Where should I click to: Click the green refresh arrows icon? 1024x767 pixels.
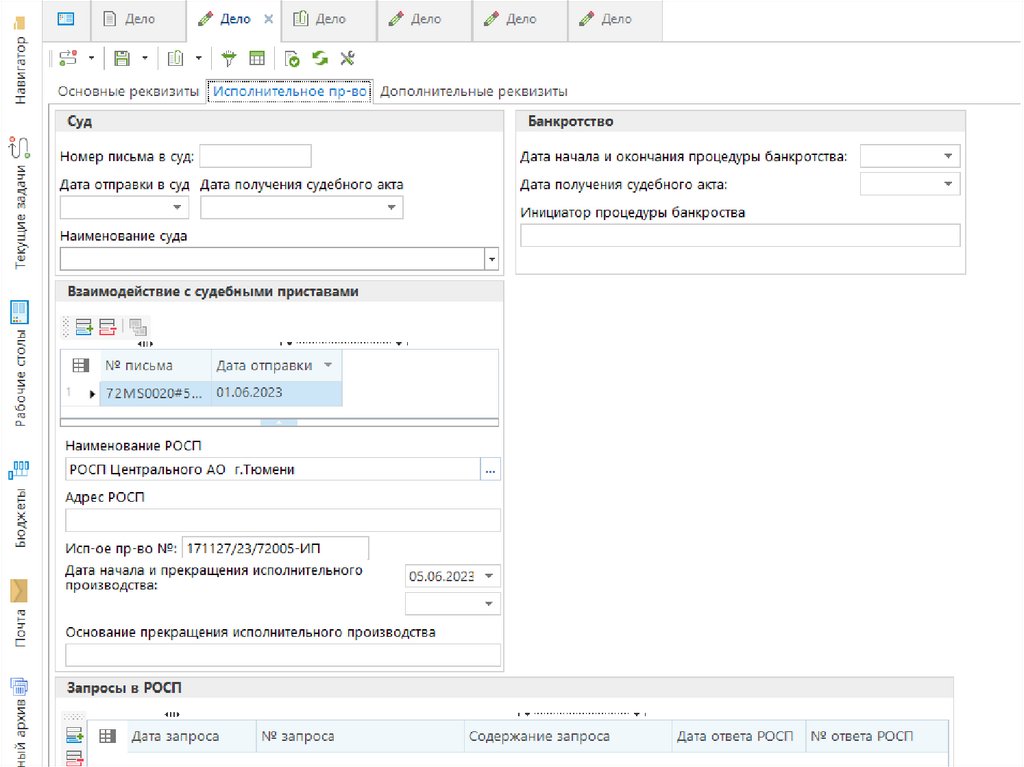320,58
